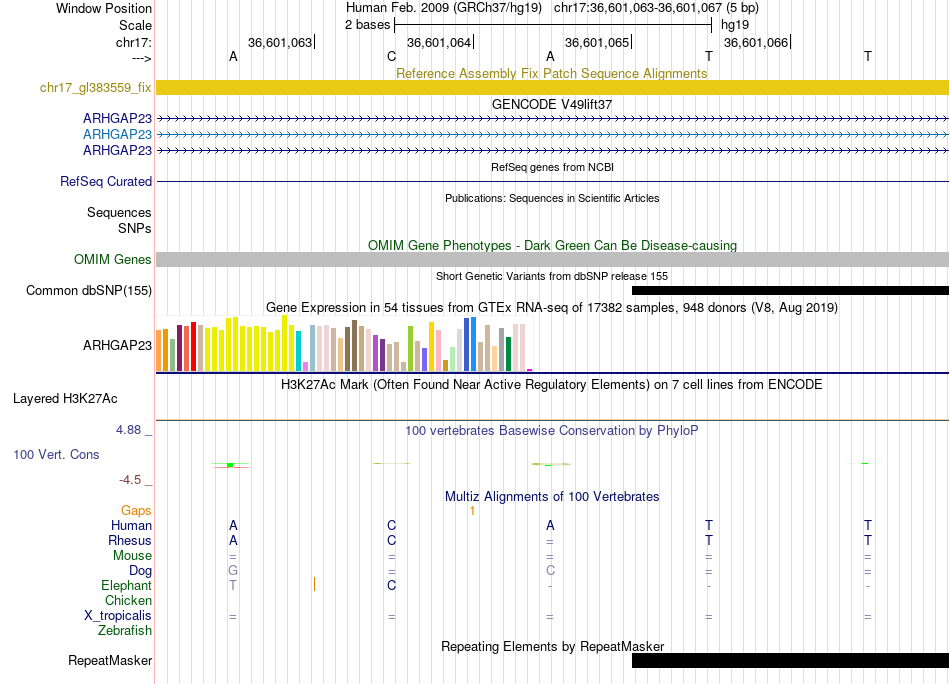Click the yellow fix patch alignment bar
Screen dimensions: 950x684
coord(553,87)
